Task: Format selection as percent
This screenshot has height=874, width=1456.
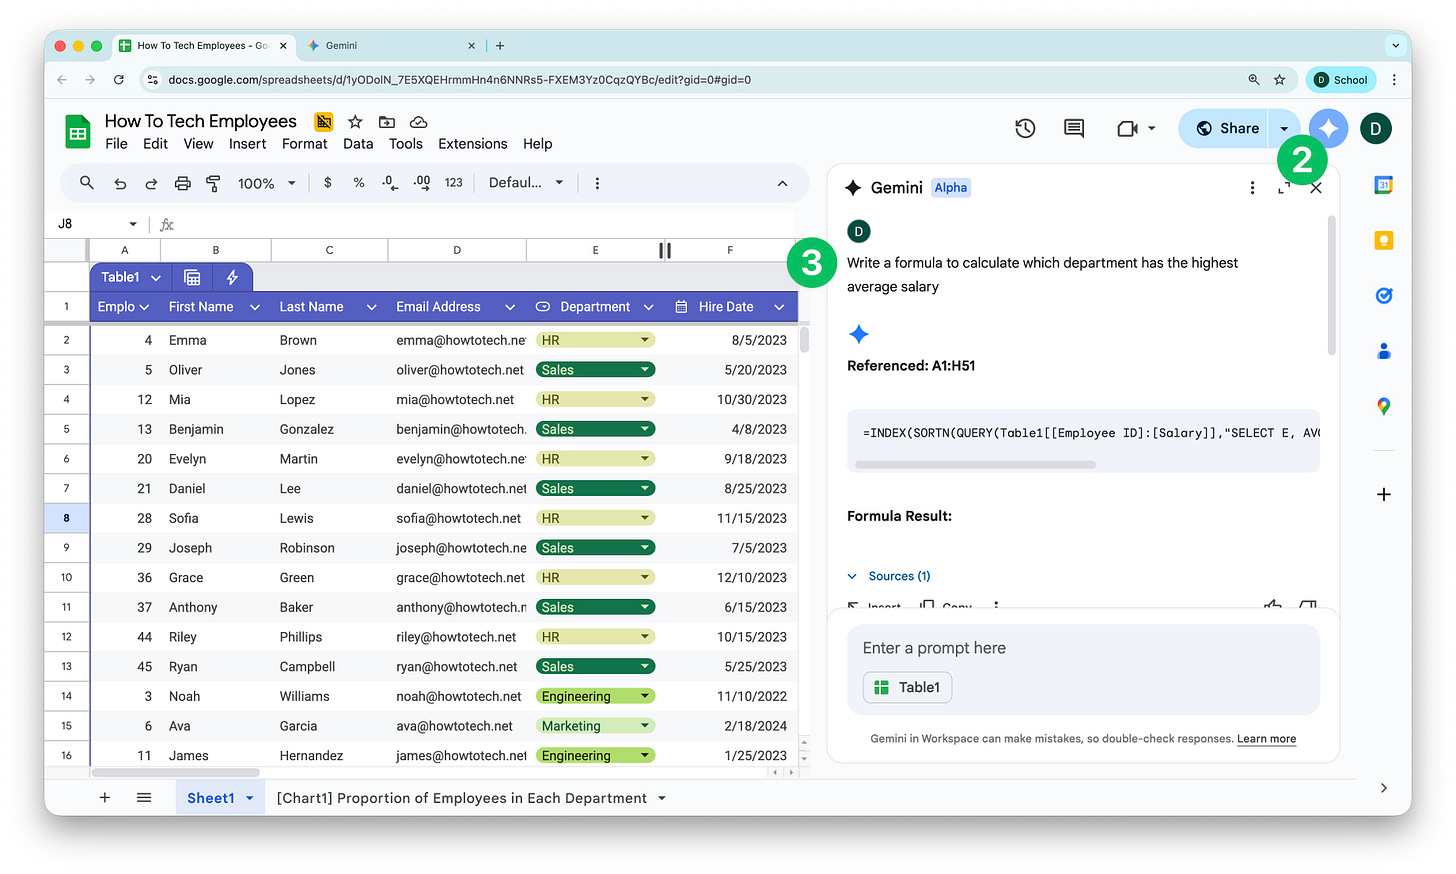Action: click(x=359, y=183)
